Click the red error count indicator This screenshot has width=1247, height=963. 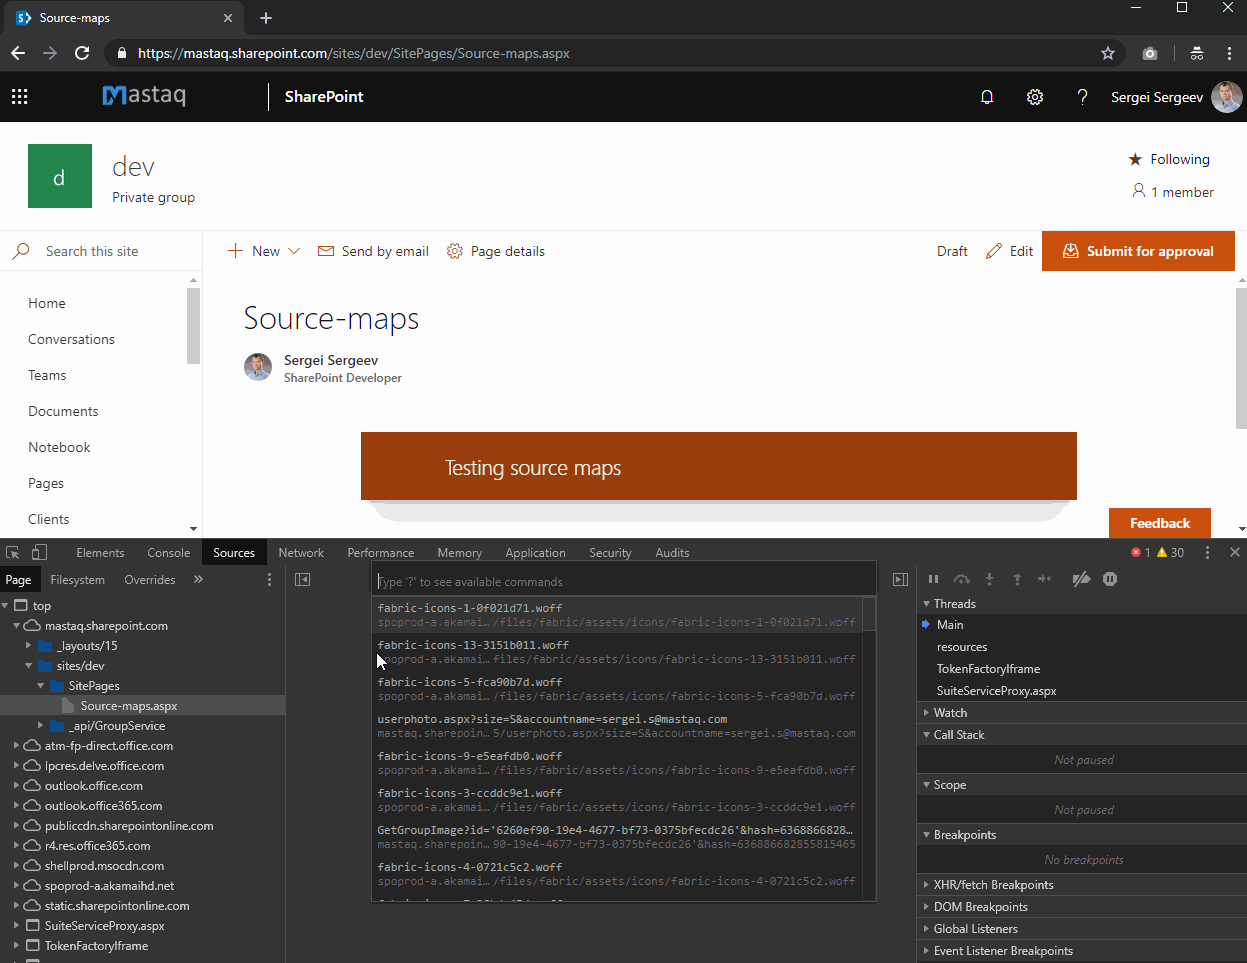tap(1140, 552)
